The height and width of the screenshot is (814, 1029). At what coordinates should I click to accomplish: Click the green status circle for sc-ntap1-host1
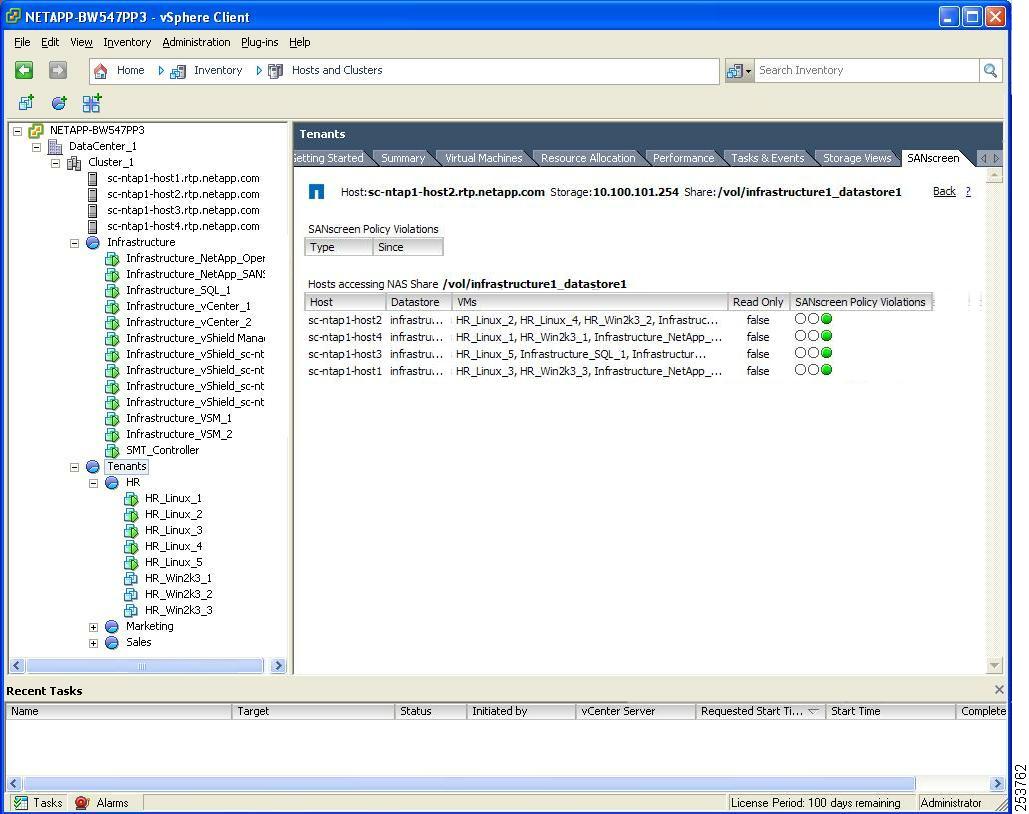(827, 370)
